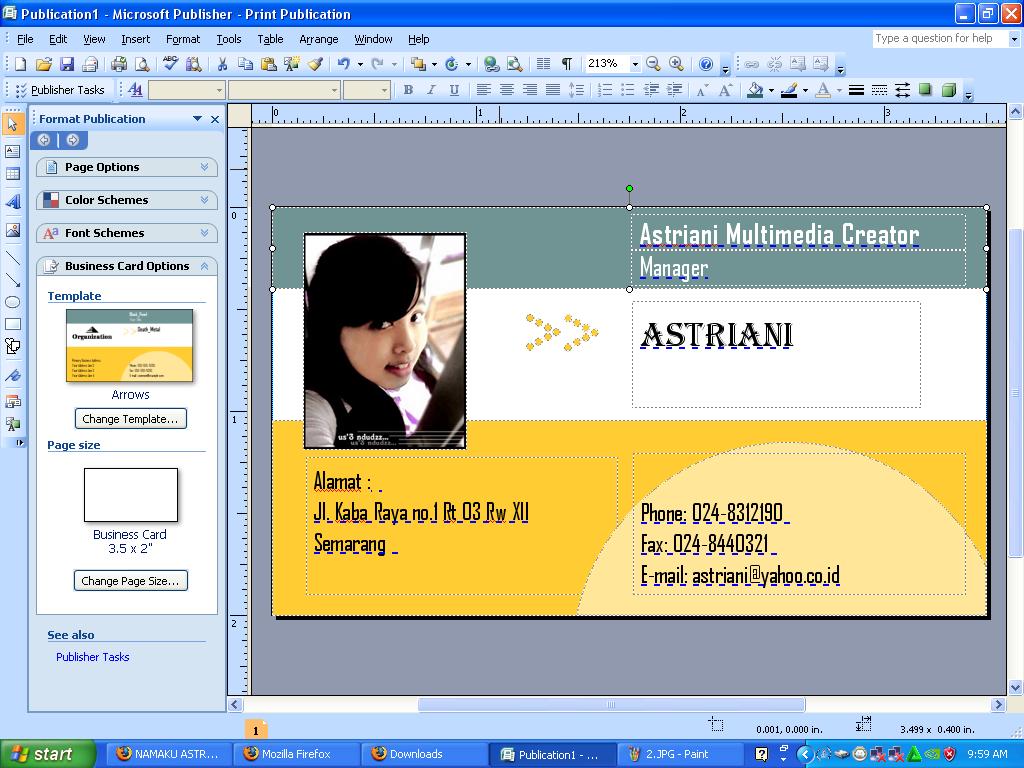This screenshot has height=768, width=1024.
Task: Expand the Color Schemes section
Action: point(127,200)
